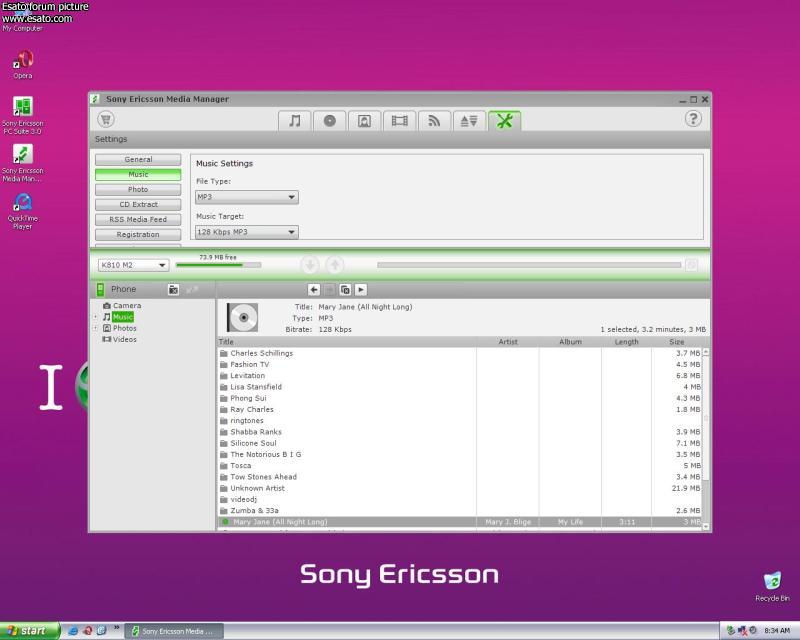Select the Shabba Ranks folder row
Screen dimensions: 800x640
(460, 432)
